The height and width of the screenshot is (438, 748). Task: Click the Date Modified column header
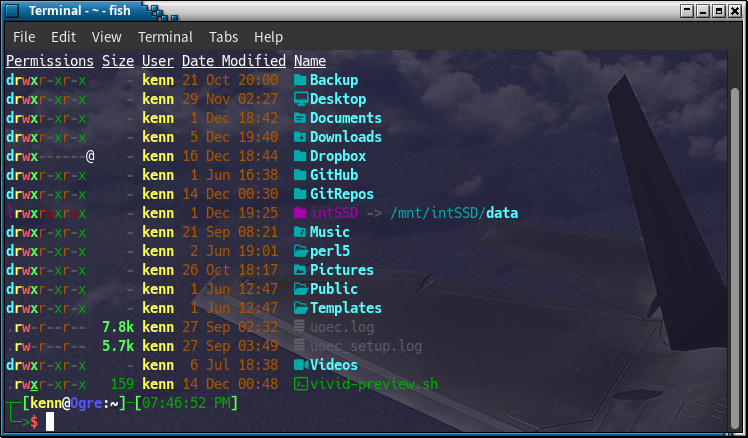(234, 61)
